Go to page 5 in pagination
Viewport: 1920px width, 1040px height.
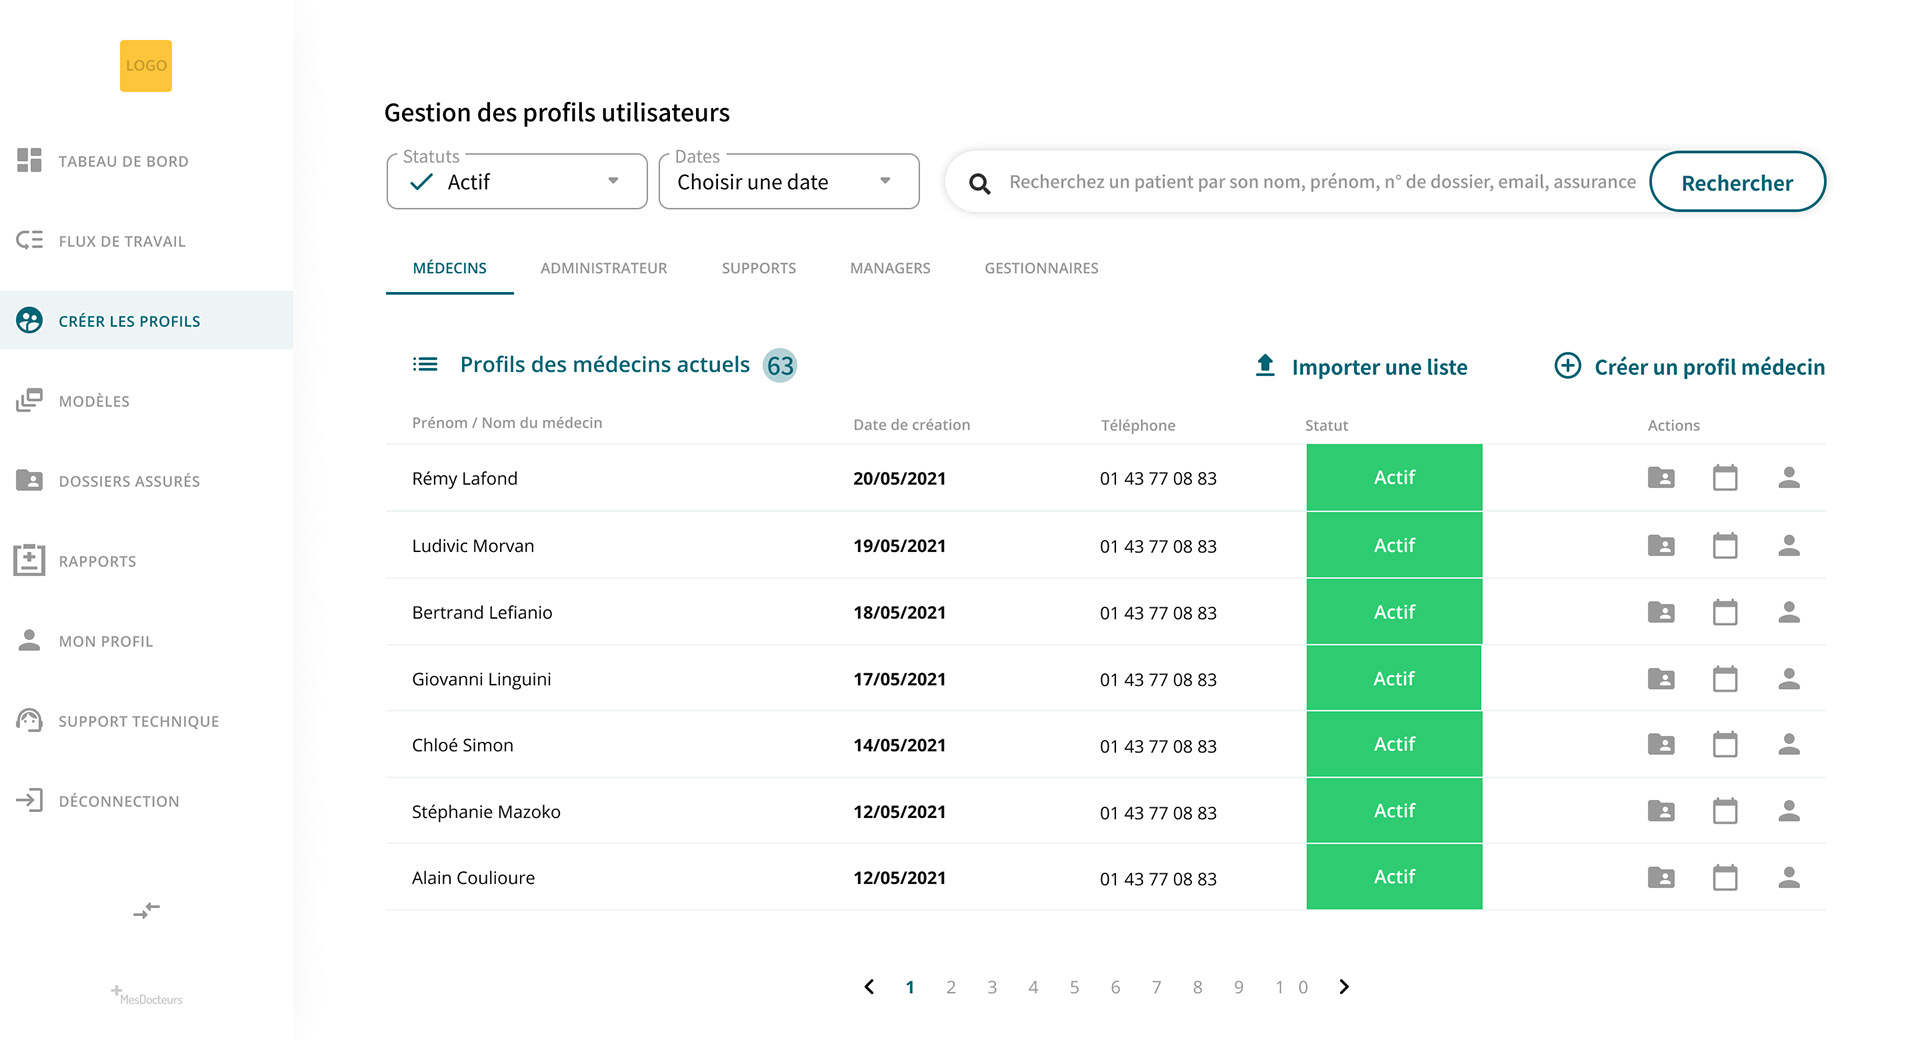(1074, 988)
